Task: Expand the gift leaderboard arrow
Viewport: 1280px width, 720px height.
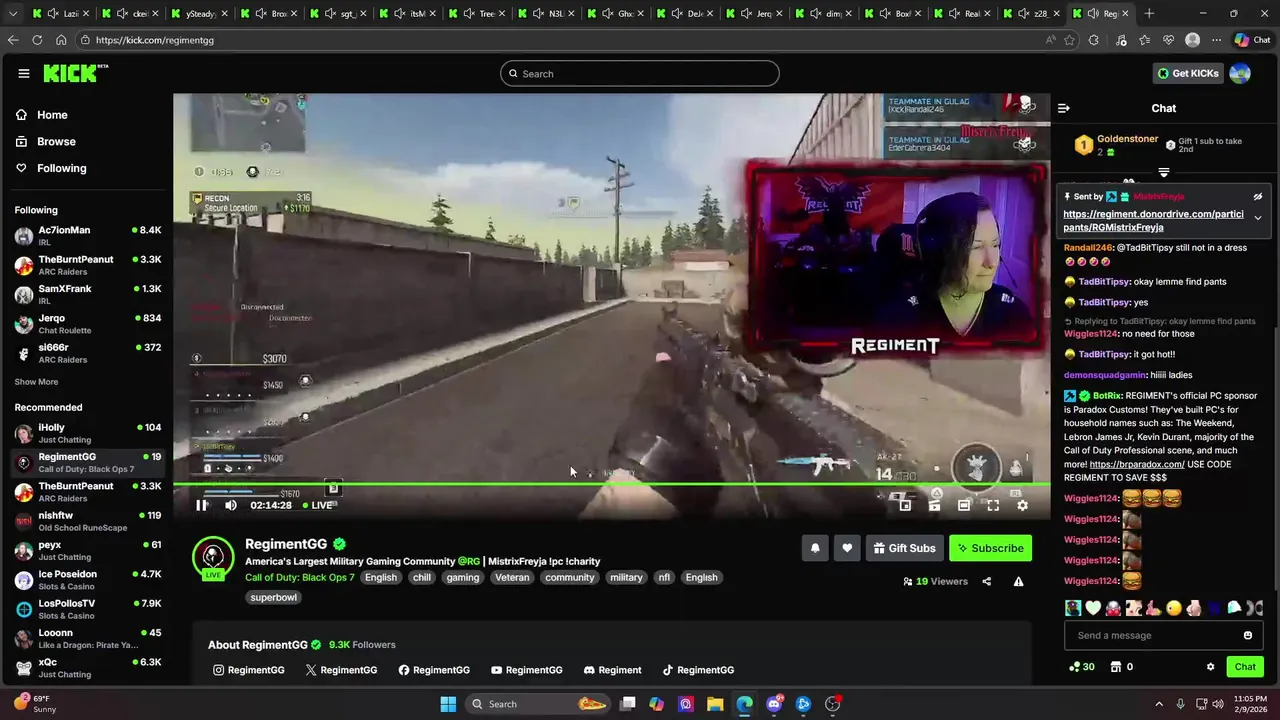Action: coord(1163,172)
